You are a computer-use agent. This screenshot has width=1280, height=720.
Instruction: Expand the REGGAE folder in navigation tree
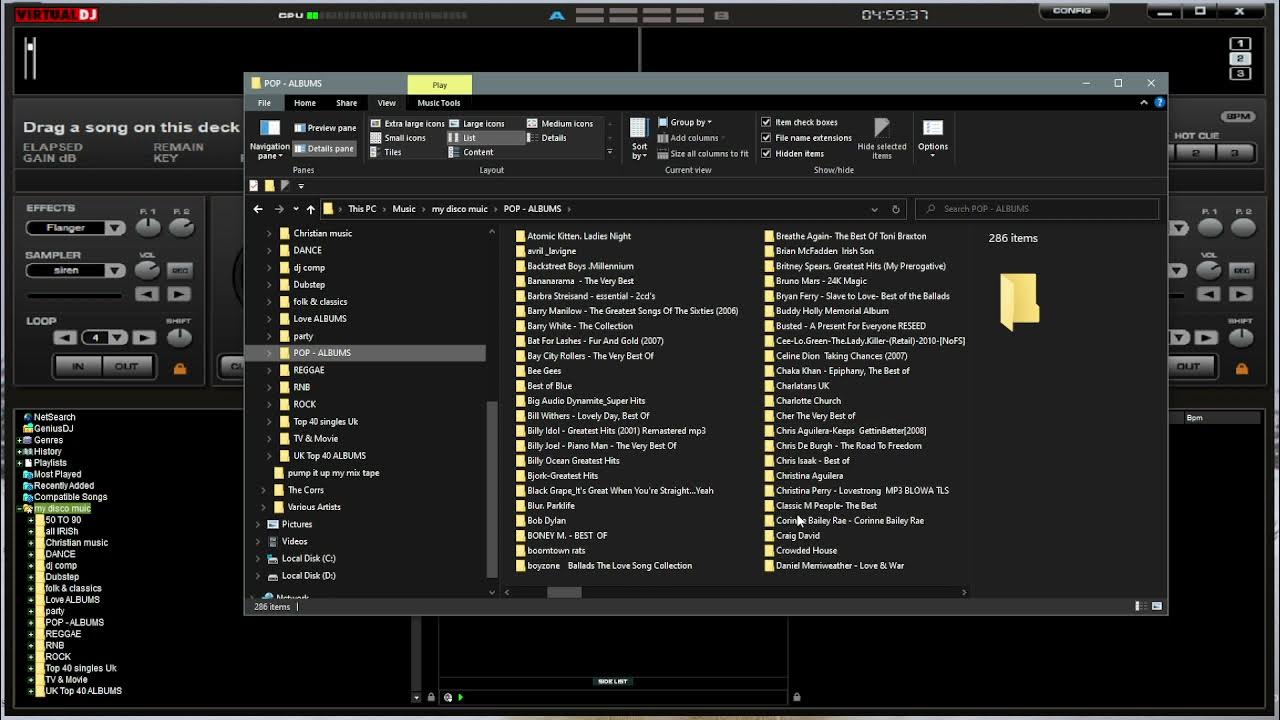pyautogui.click(x=268, y=370)
